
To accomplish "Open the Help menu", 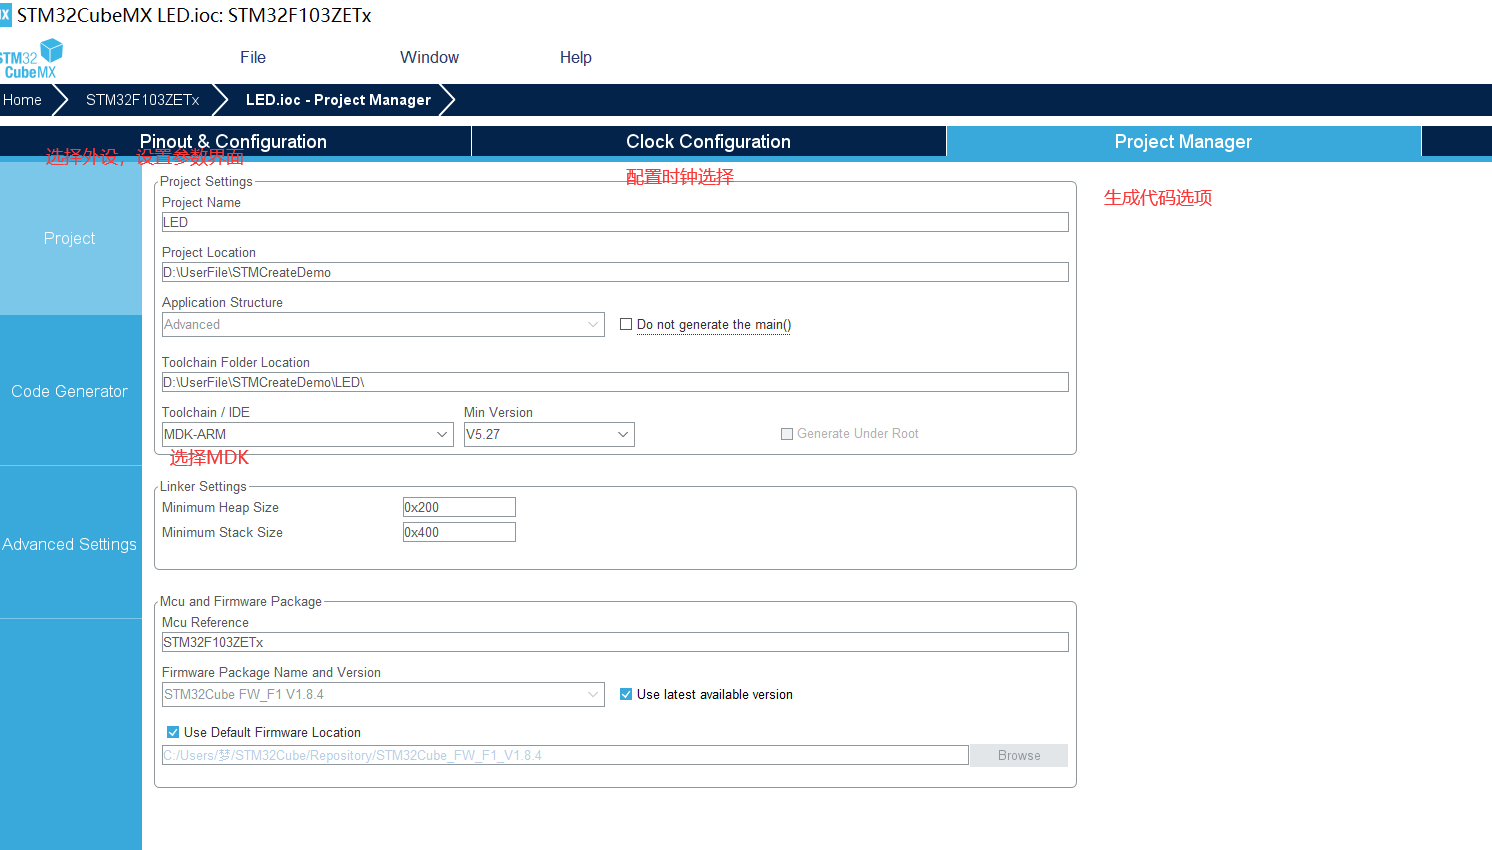I will [575, 58].
